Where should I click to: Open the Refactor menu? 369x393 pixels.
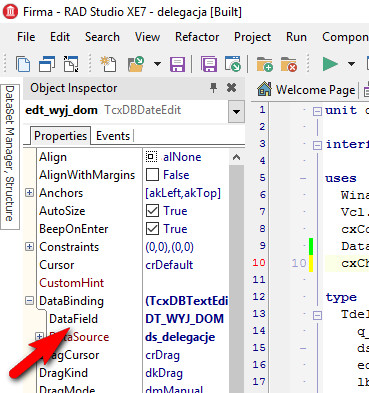[197, 37]
